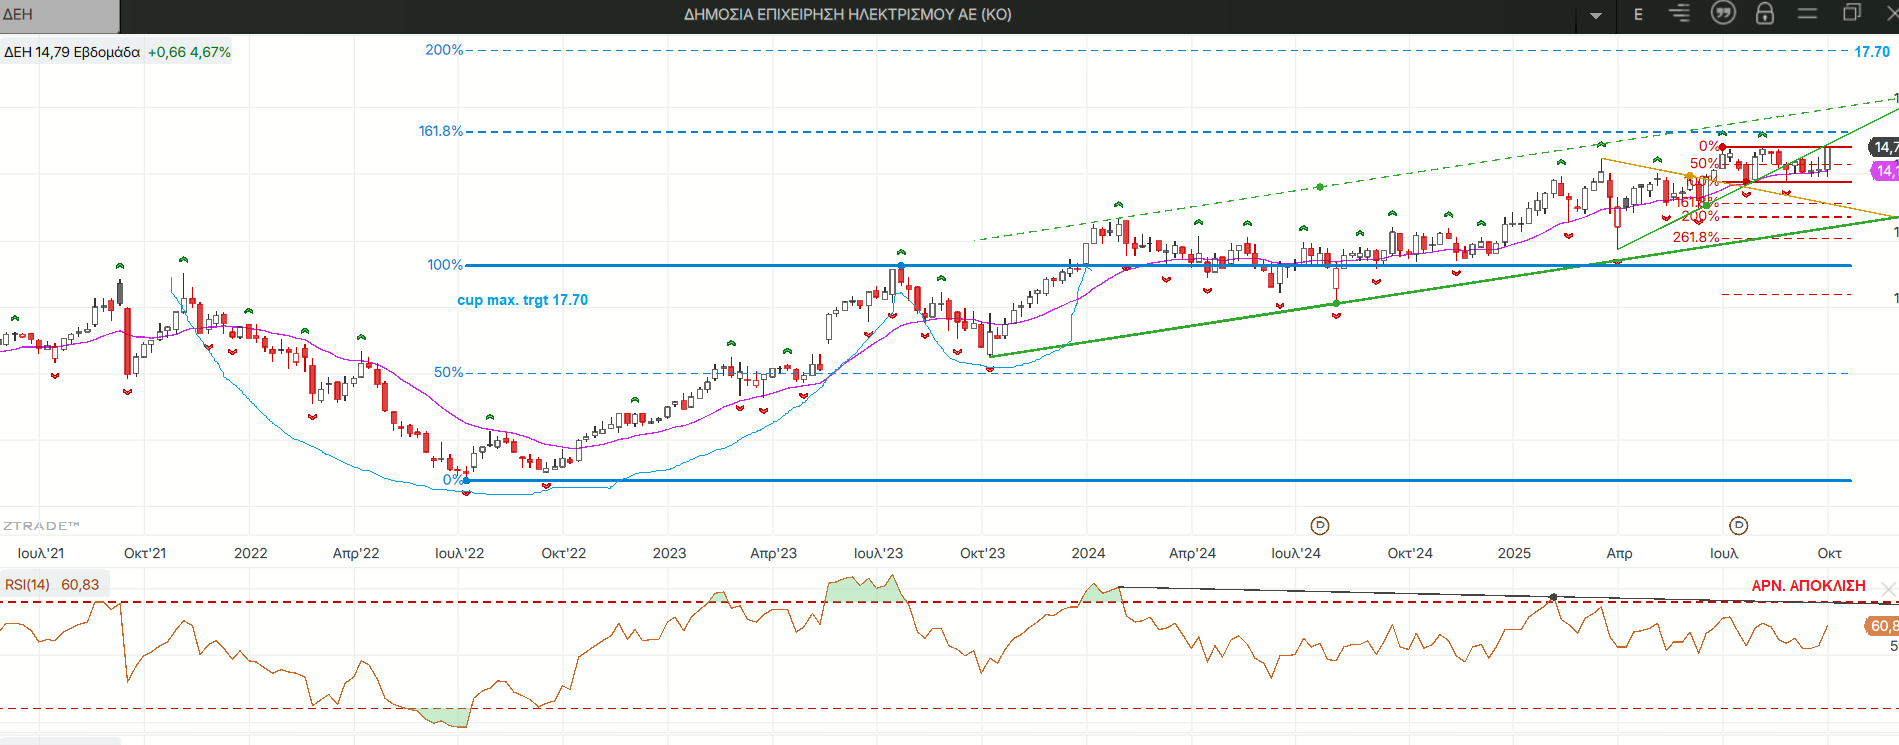Image resolution: width=1899 pixels, height=745 pixels.
Task: Select the 'cup max. trgt 17.70' annotation
Action: point(522,300)
